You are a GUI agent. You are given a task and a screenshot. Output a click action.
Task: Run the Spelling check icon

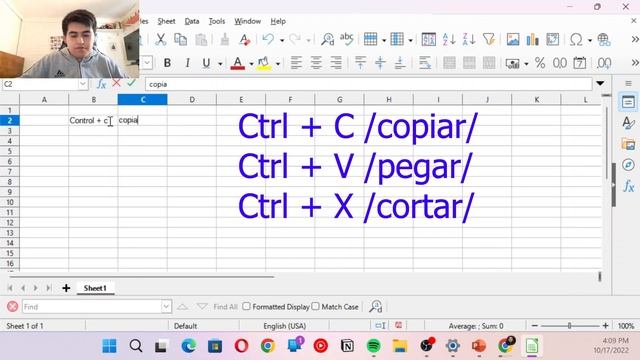click(x=347, y=40)
